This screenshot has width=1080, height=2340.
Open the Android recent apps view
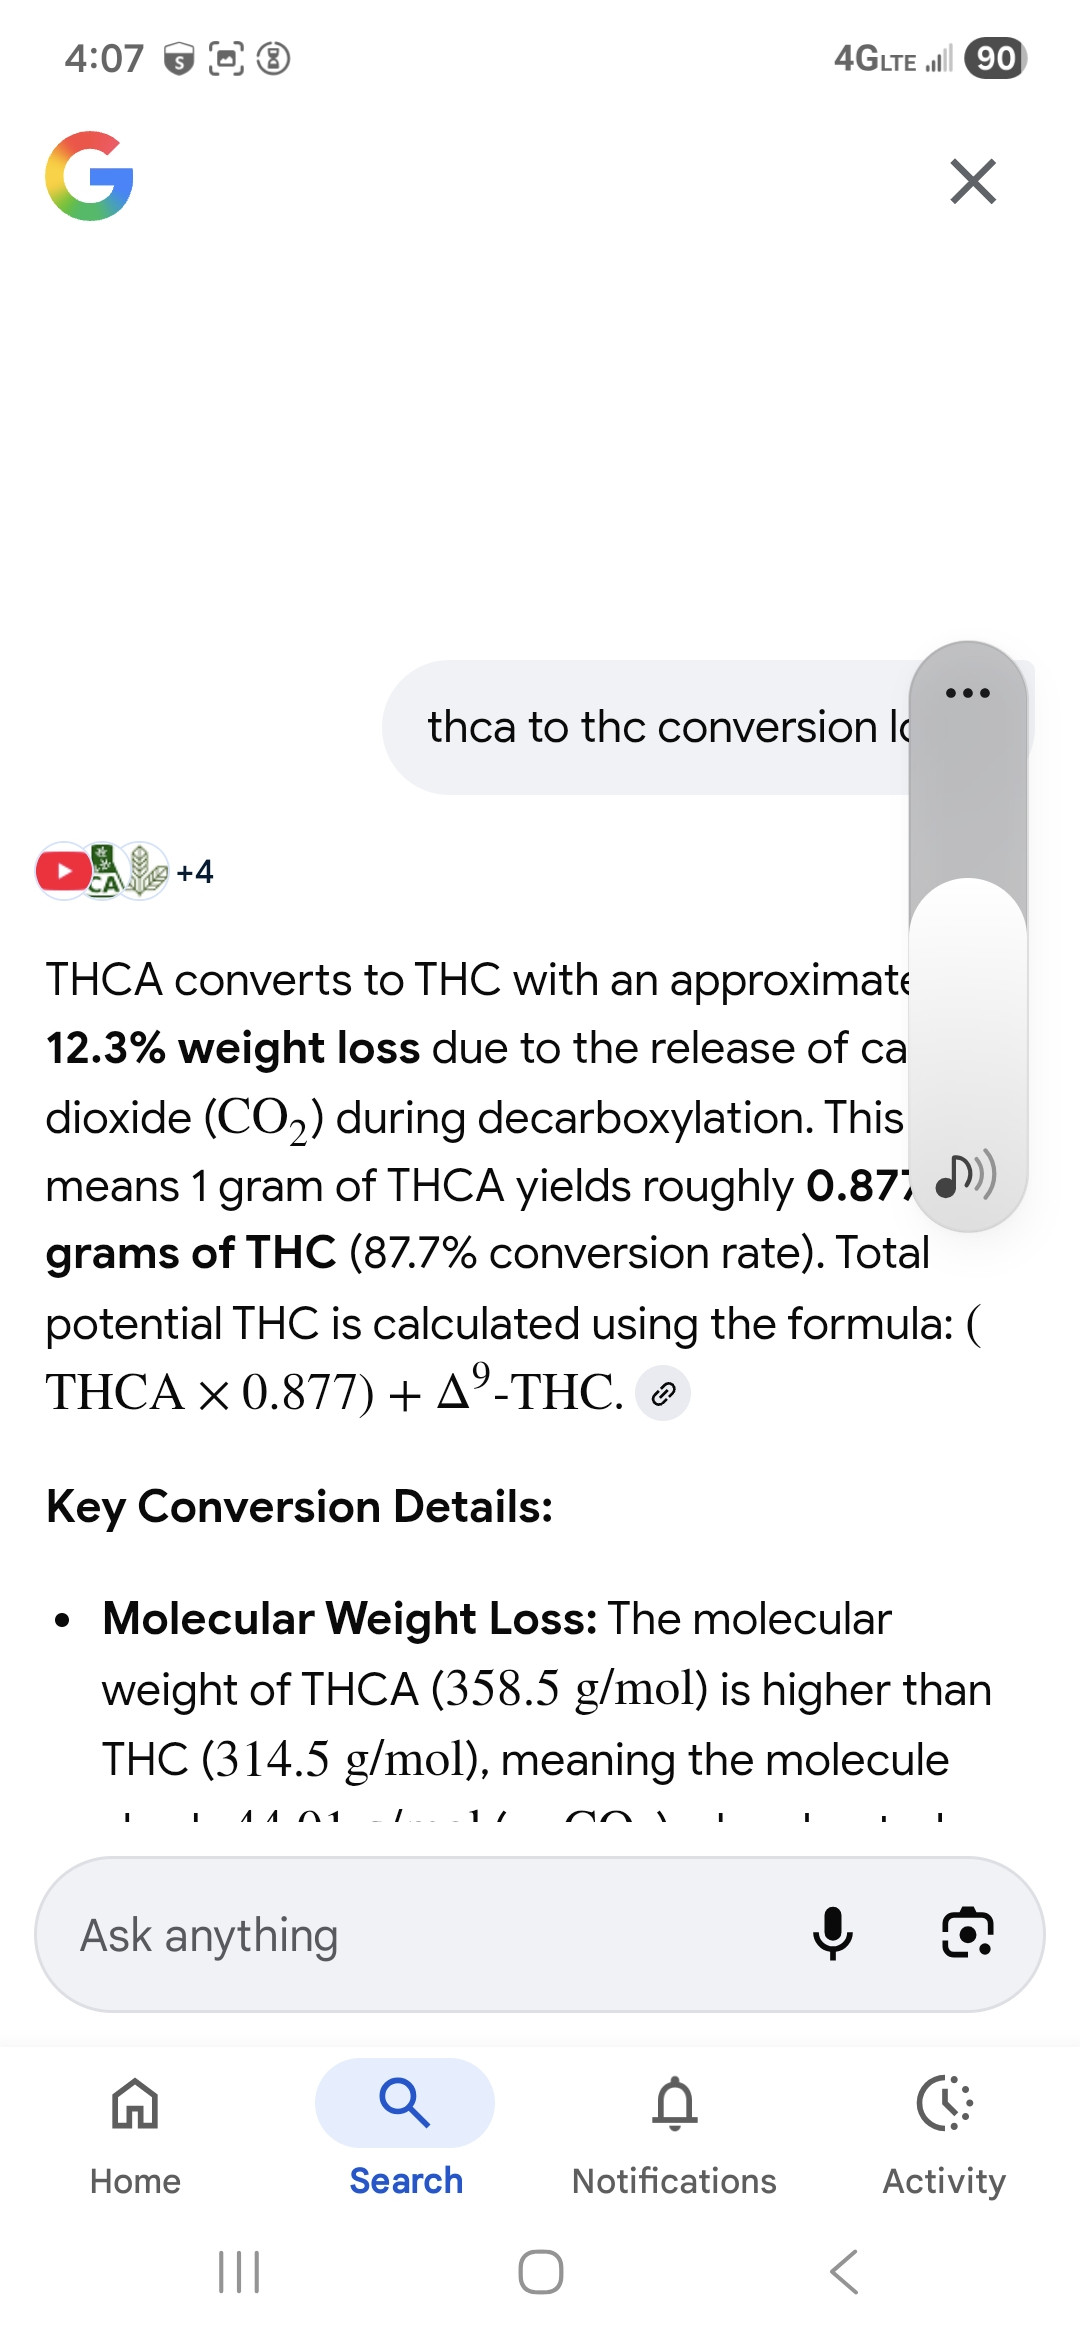click(x=239, y=2272)
